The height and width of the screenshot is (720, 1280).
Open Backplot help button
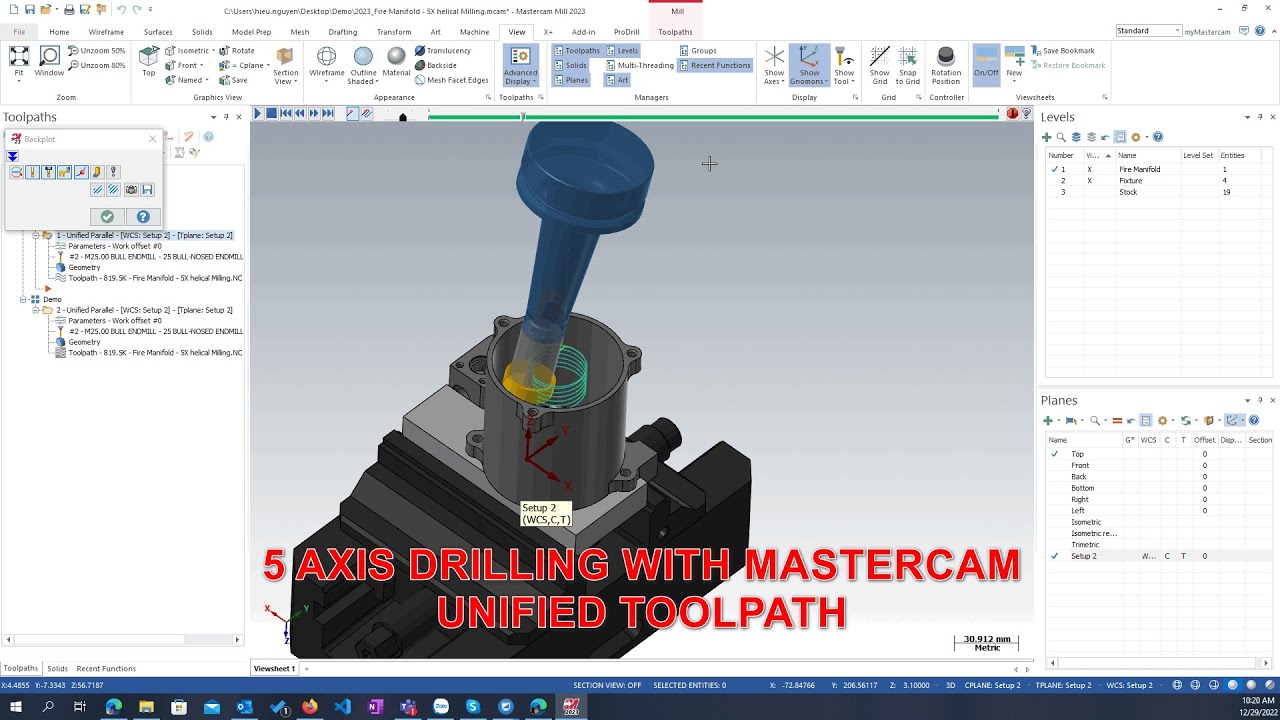click(143, 217)
